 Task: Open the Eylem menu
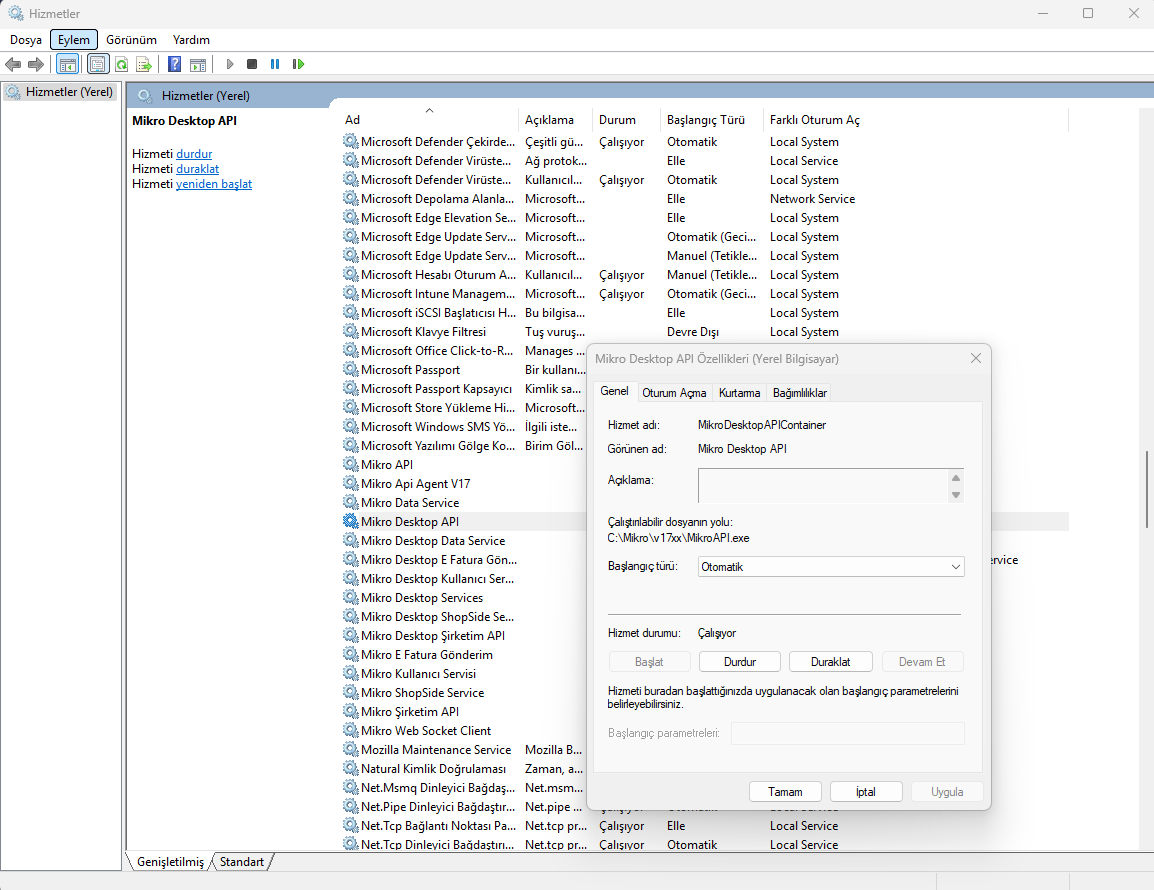74,40
